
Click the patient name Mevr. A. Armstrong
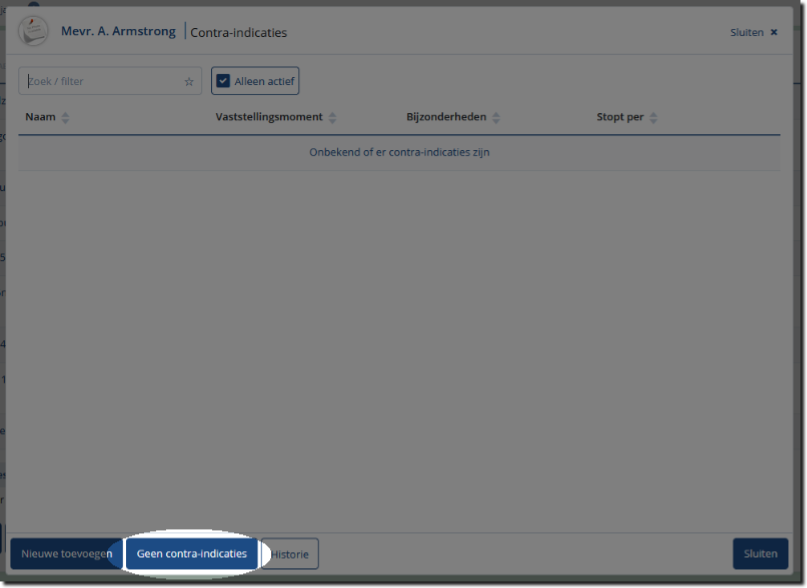(x=118, y=32)
